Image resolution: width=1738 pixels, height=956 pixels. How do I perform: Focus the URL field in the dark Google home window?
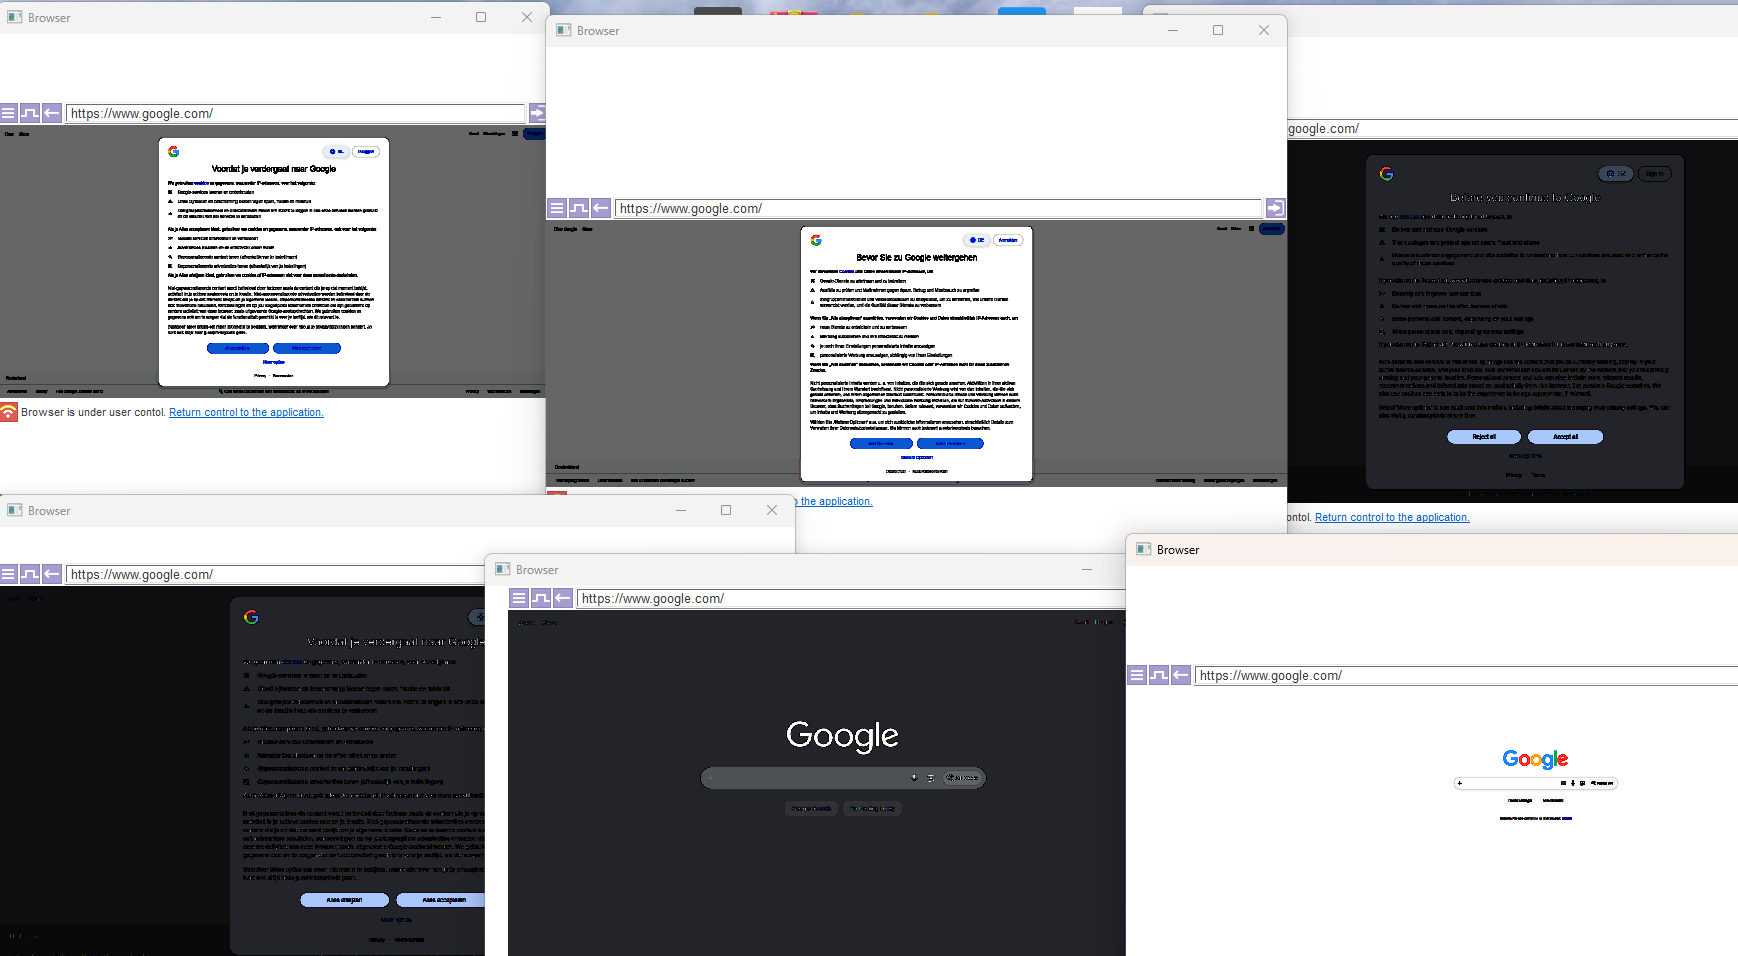[x=851, y=598]
